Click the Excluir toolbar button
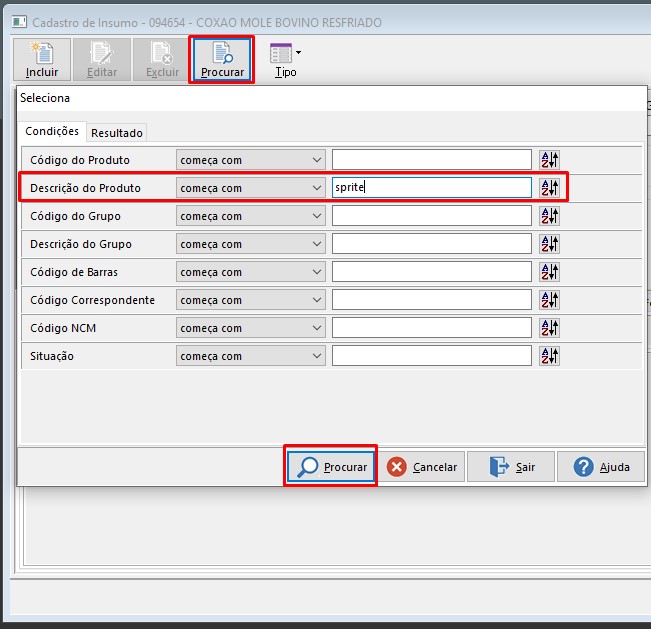This screenshot has height=629, width=651. [162, 60]
